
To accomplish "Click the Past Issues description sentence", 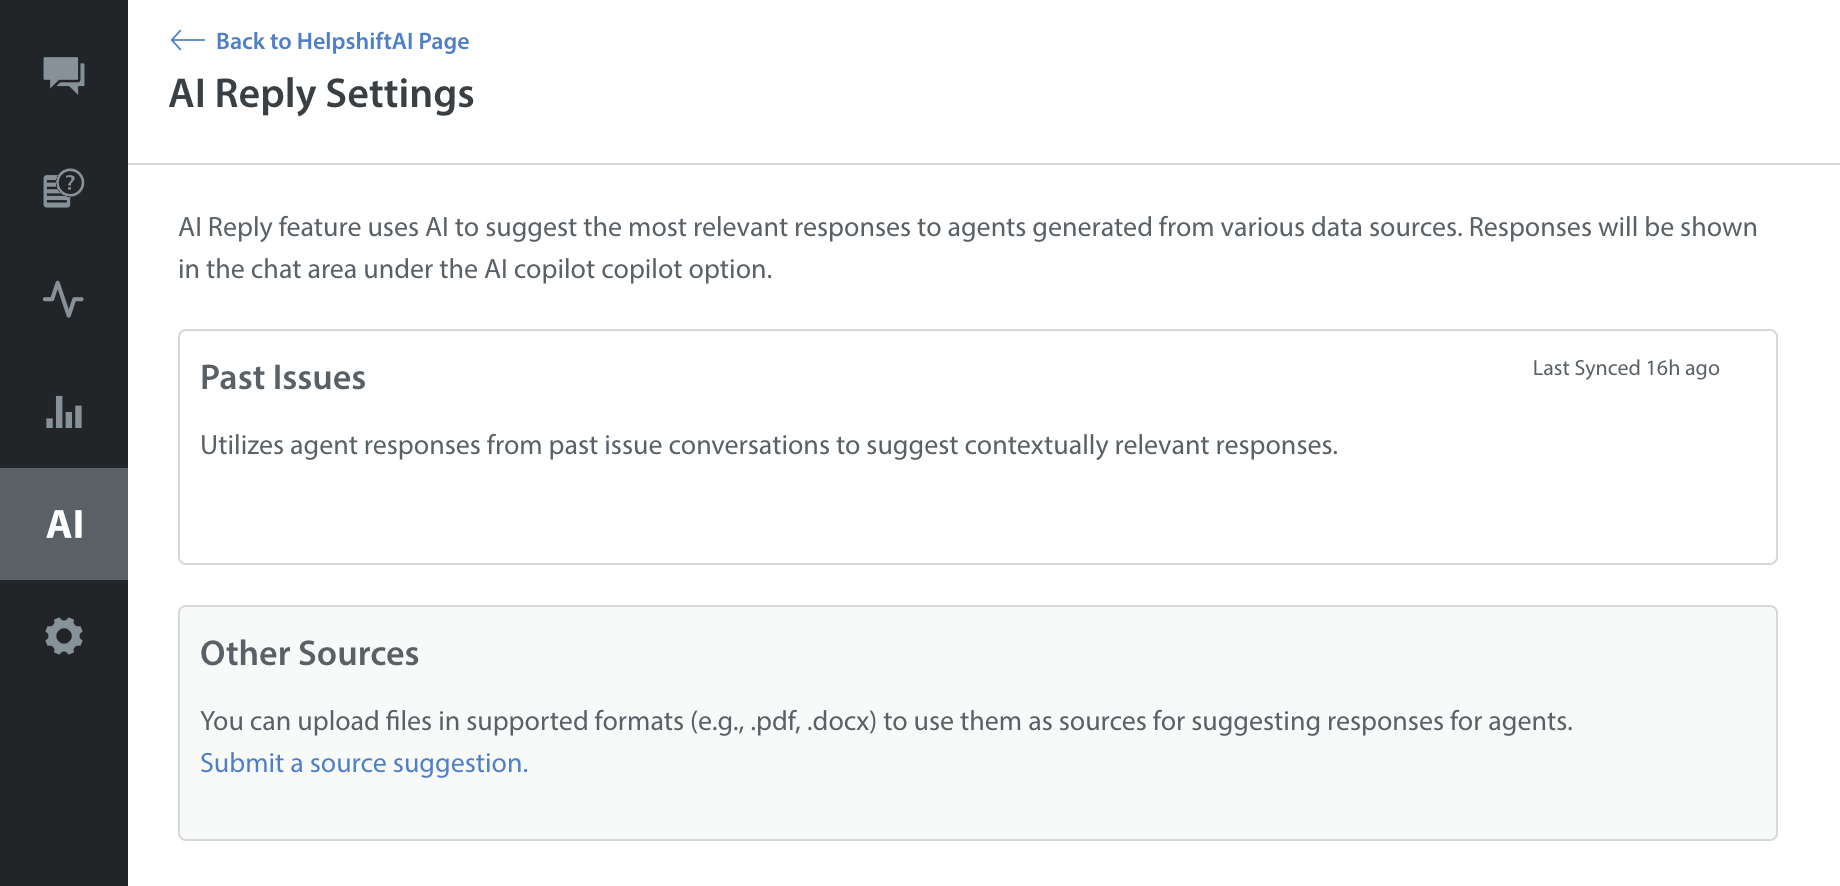I will 768,445.
